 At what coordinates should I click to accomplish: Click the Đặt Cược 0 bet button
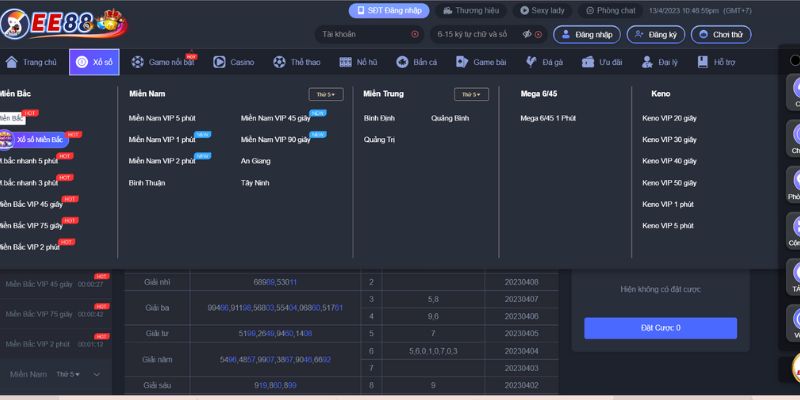pos(660,328)
